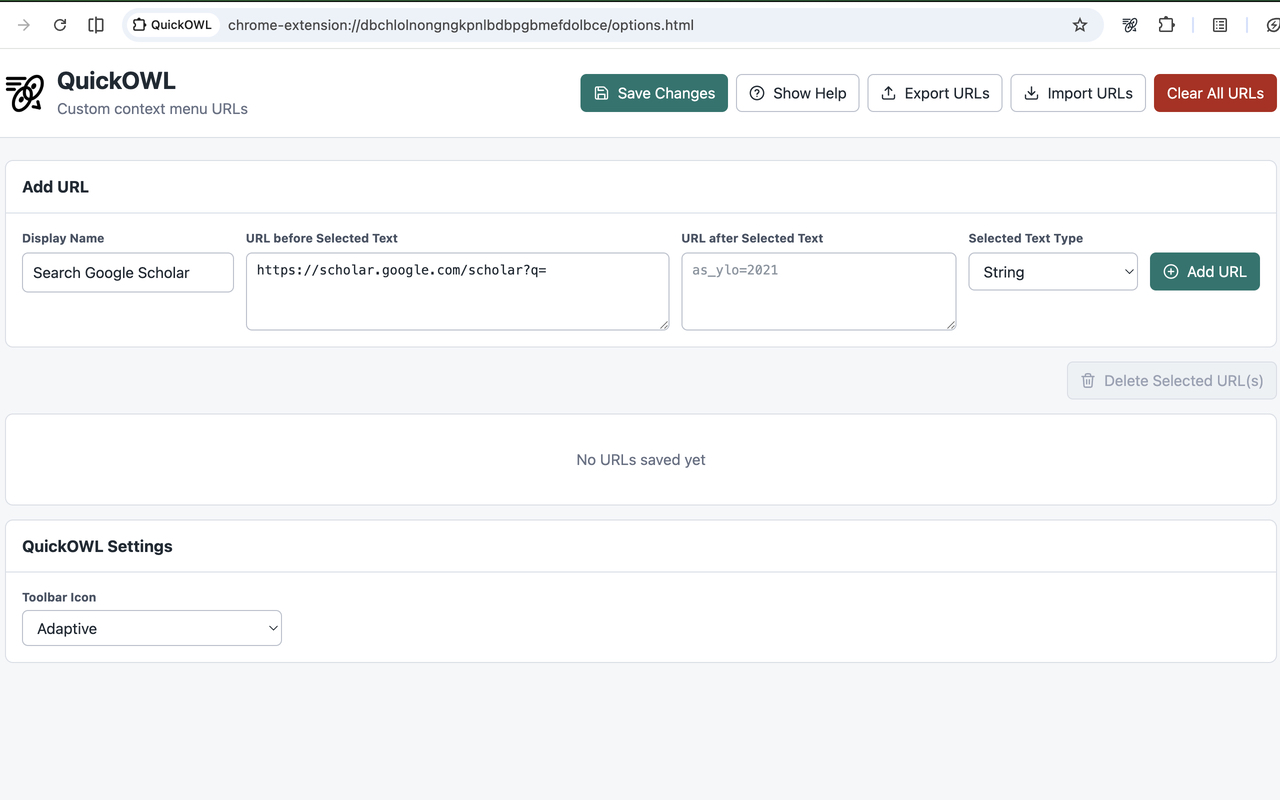1280x800 pixels.
Task: Click the 'No URLs saved yet' message
Action: coord(641,460)
